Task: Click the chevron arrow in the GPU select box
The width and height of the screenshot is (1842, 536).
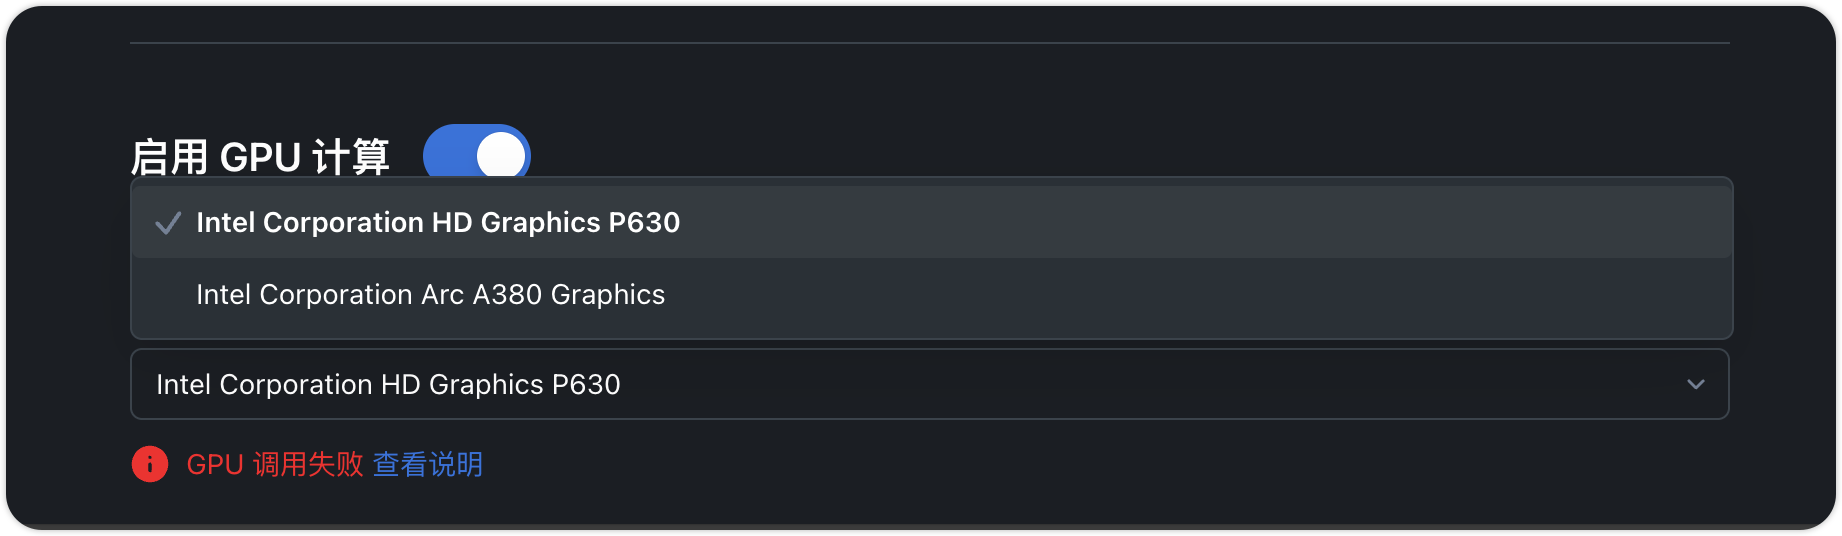Action: (x=1695, y=384)
